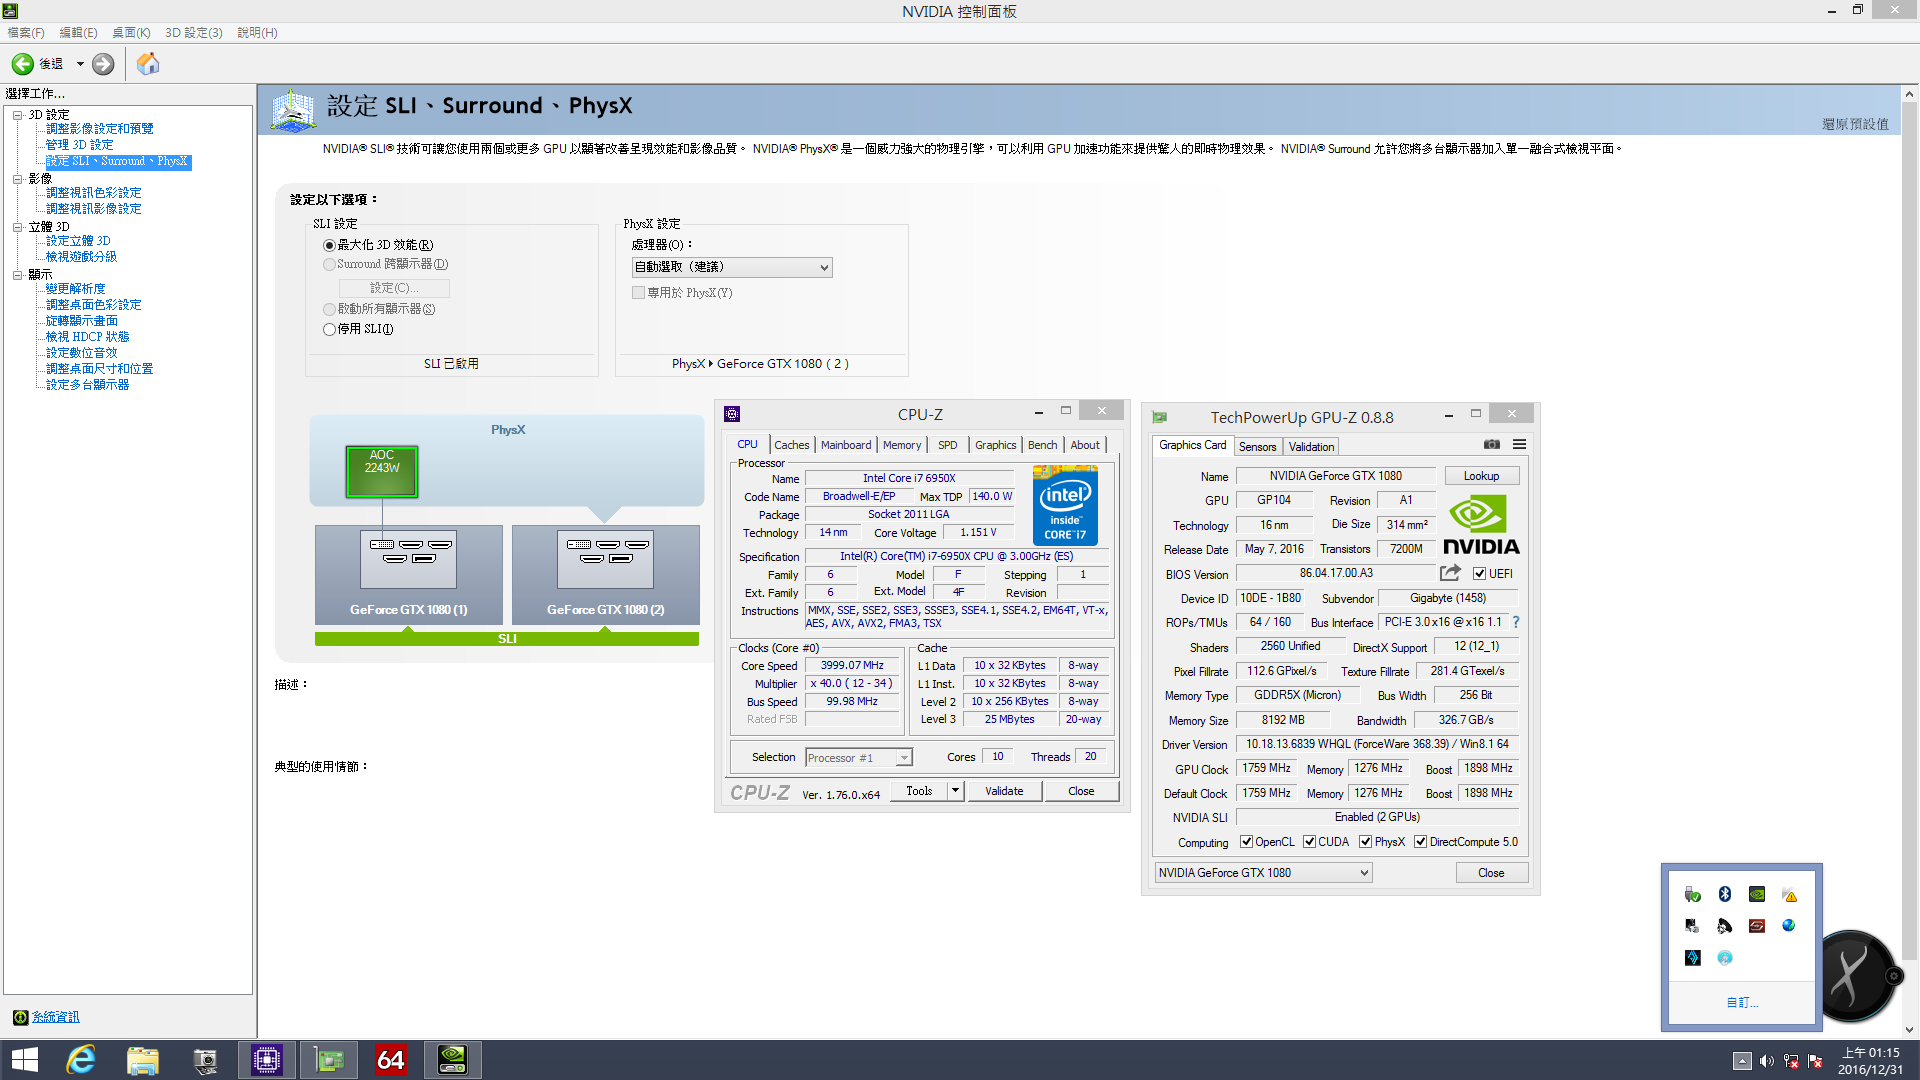Image resolution: width=1920 pixels, height=1080 pixels.
Task: Go back with the green arrow
Action: click(22, 64)
